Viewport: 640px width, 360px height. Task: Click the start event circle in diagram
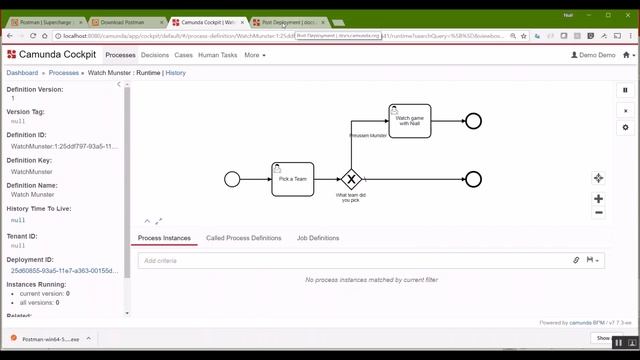click(x=232, y=179)
